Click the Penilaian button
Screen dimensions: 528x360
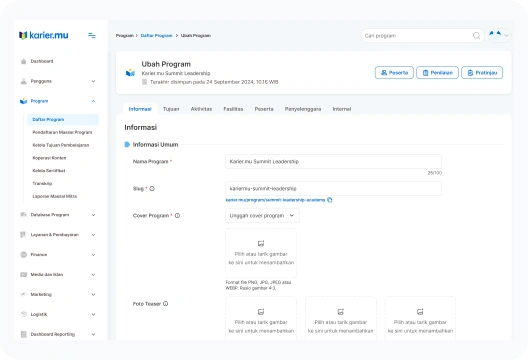point(437,73)
